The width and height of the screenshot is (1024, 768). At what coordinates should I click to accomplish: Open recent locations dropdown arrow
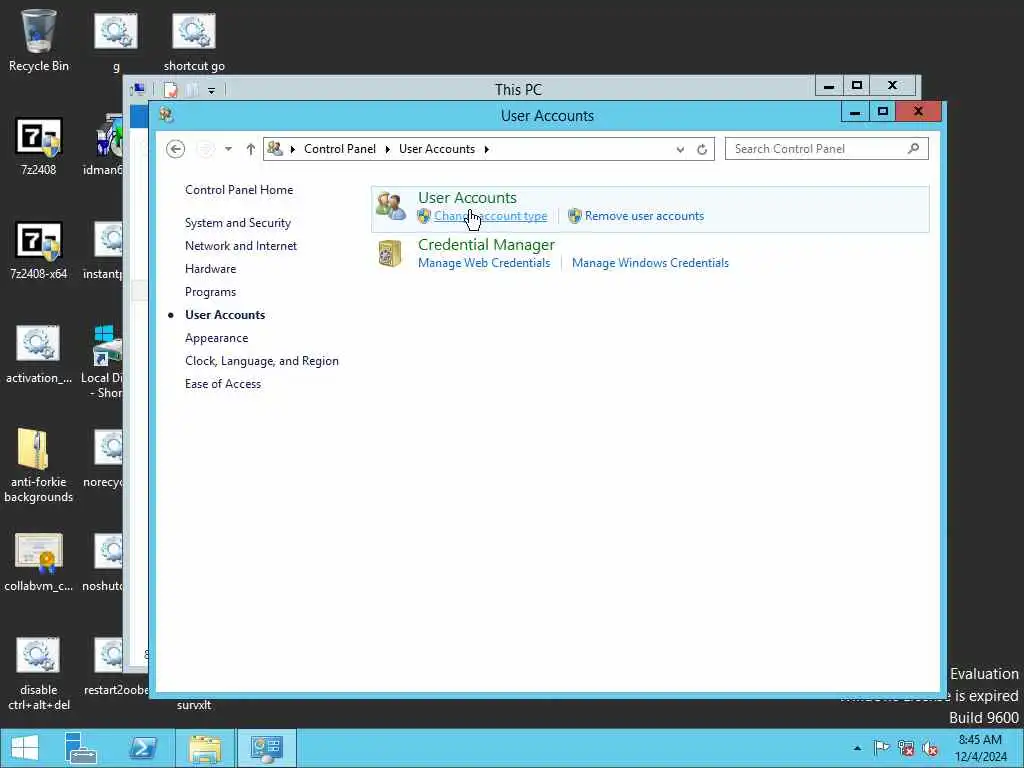pos(228,149)
